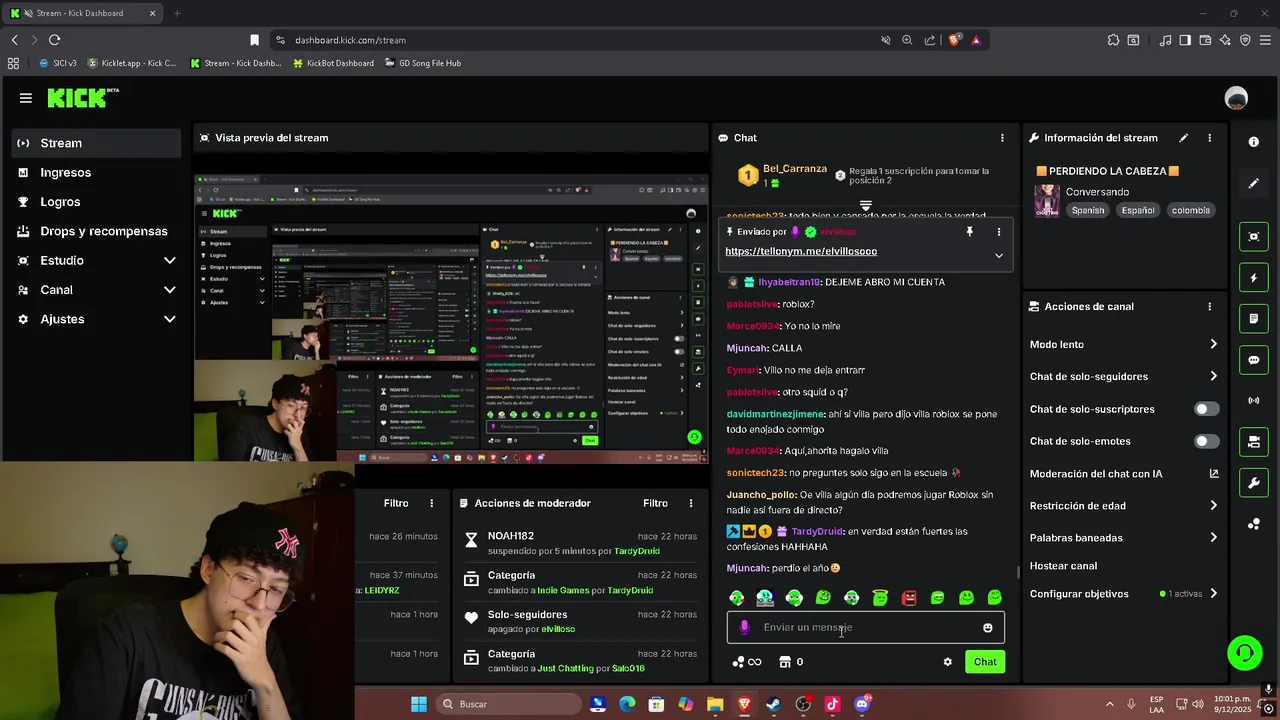1280x720 pixels.
Task: Click the Spanish tag
Action: [1088, 211]
